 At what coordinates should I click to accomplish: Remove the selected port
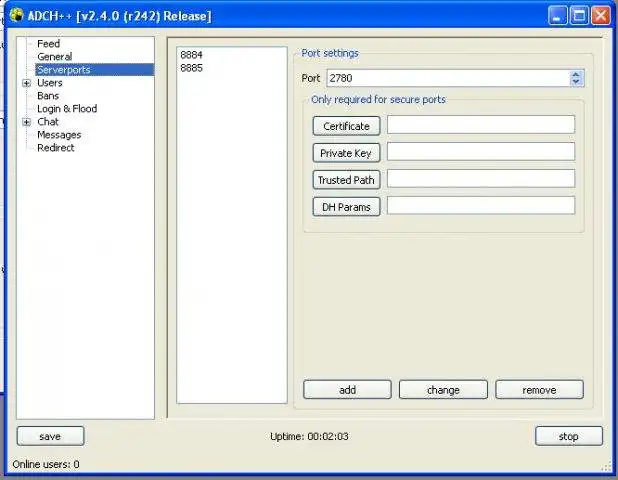(539, 390)
